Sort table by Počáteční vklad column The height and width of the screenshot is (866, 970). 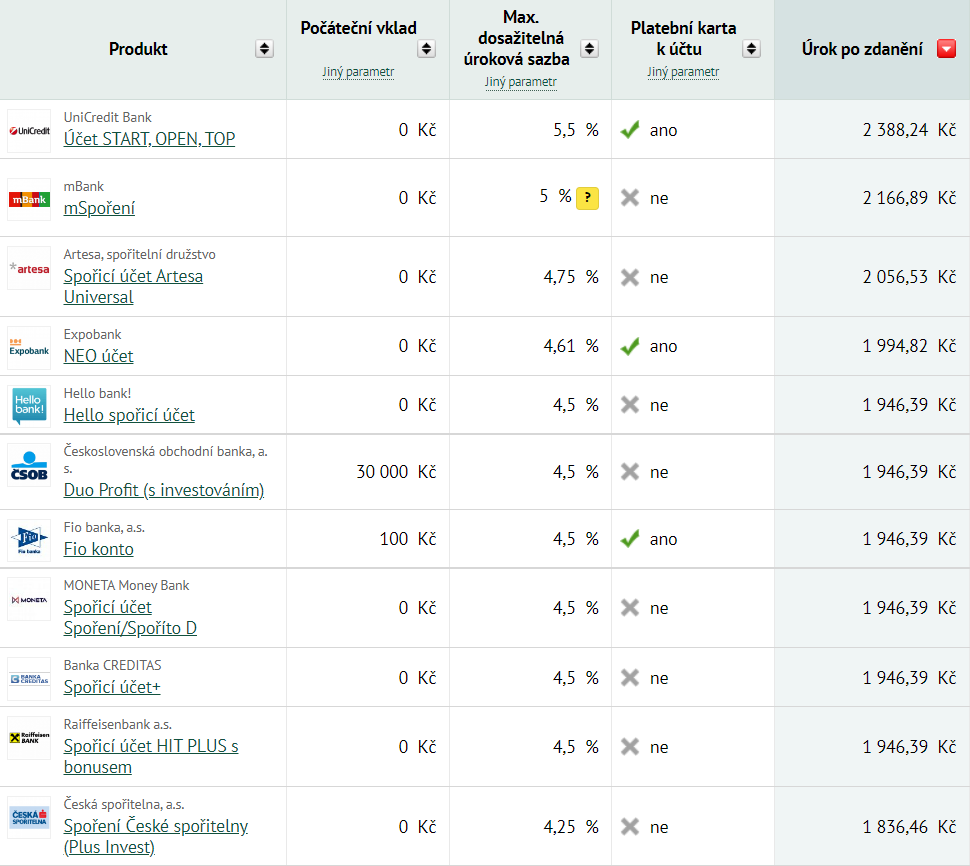pyautogui.click(x=426, y=49)
